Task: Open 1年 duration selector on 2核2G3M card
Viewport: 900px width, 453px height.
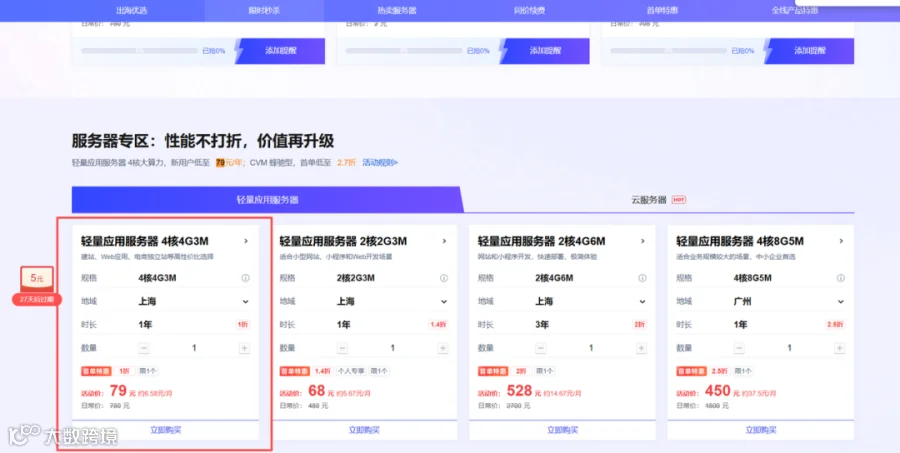Action: 392,324
